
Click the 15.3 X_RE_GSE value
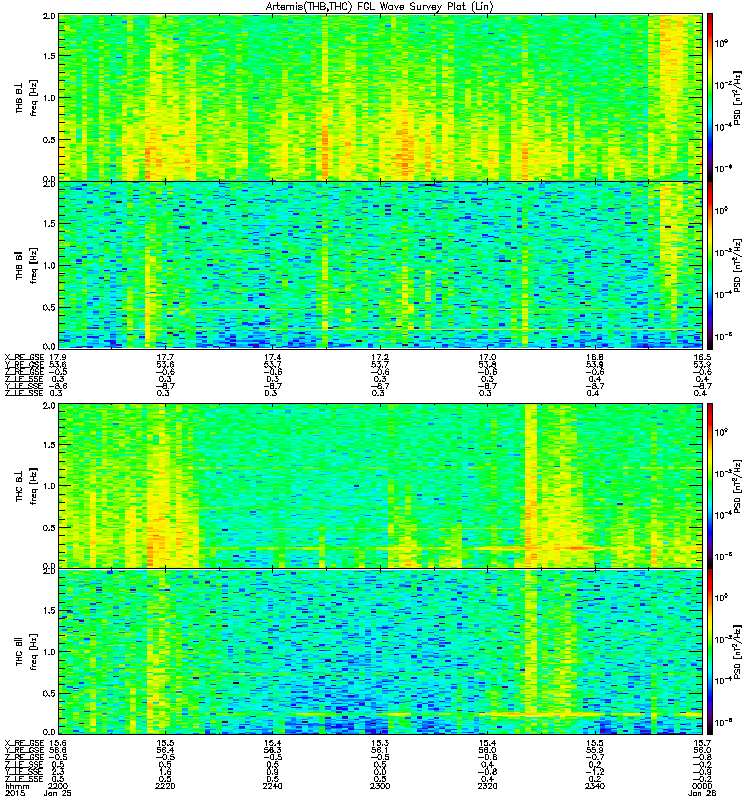pos(380,743)
